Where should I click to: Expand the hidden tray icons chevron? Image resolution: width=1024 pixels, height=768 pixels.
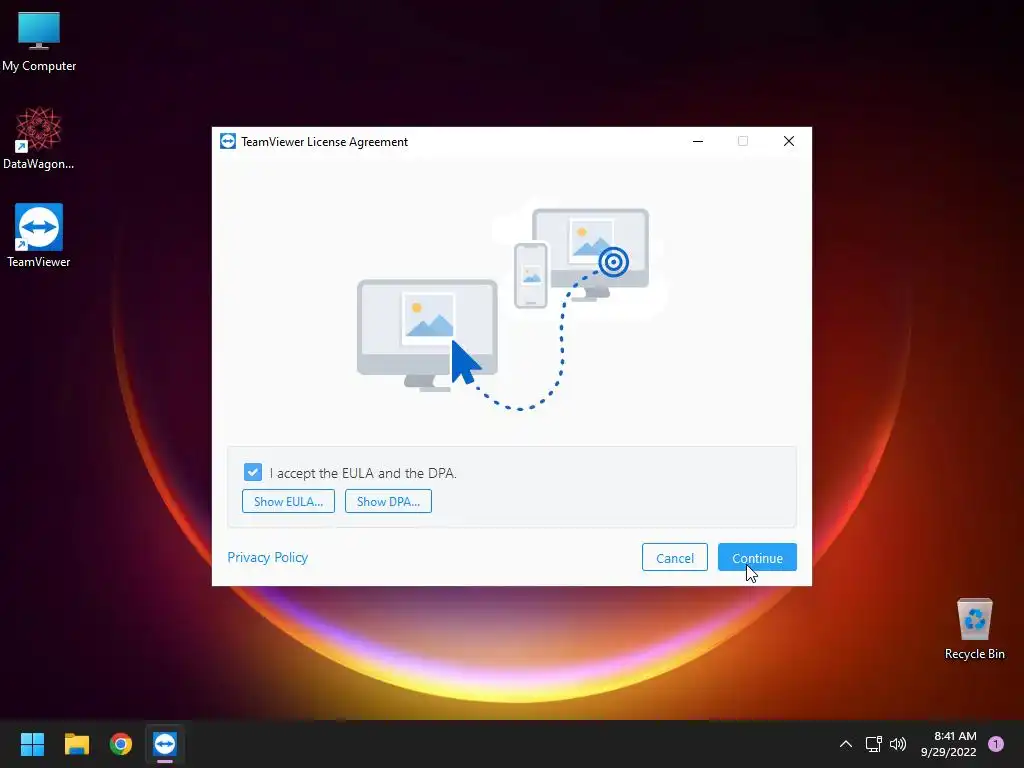(x=846, y=744)
